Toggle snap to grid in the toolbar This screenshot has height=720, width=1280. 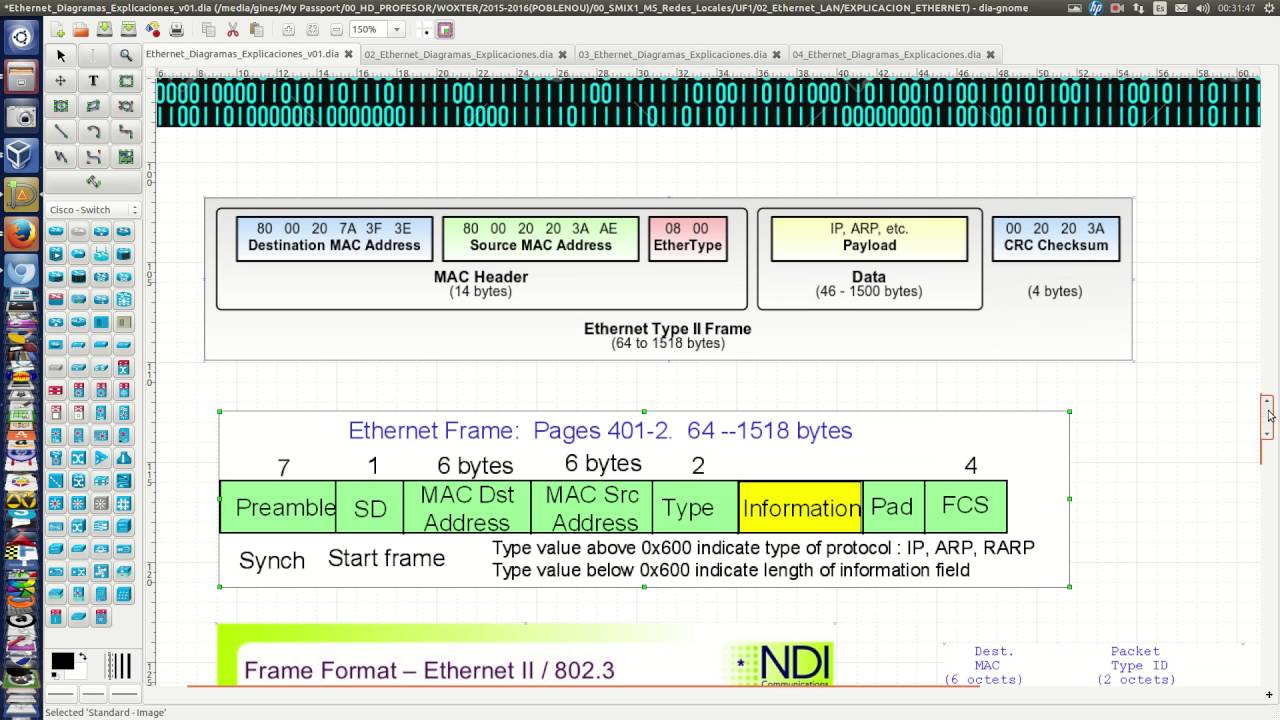428,30
